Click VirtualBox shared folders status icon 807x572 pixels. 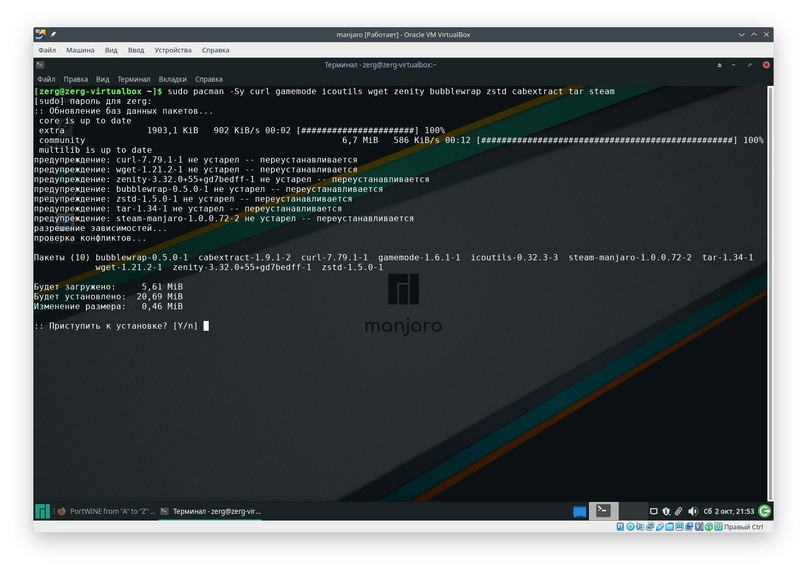(670, 527)
